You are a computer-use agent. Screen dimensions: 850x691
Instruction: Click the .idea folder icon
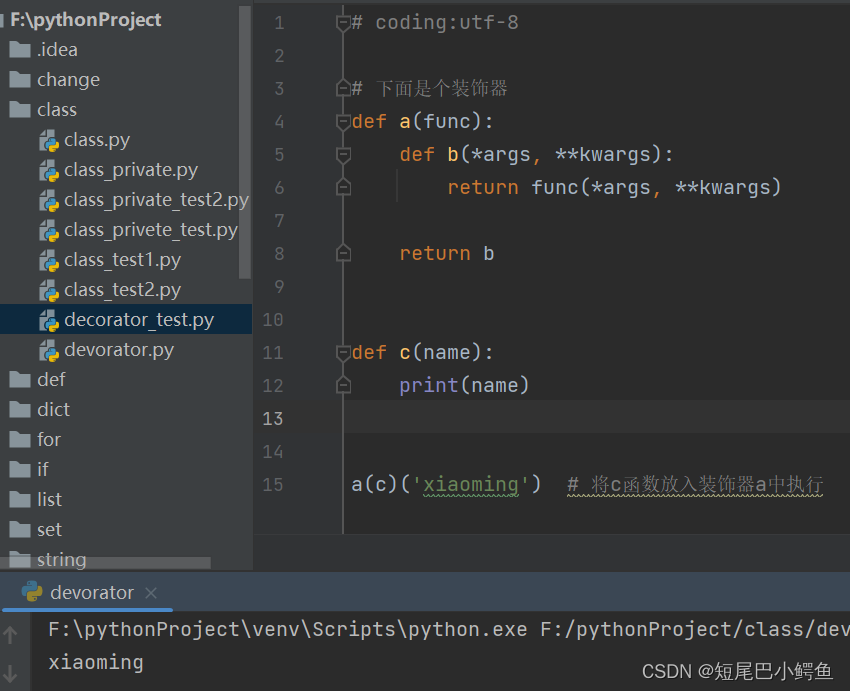pyautogui.click(x=20, y=49)
